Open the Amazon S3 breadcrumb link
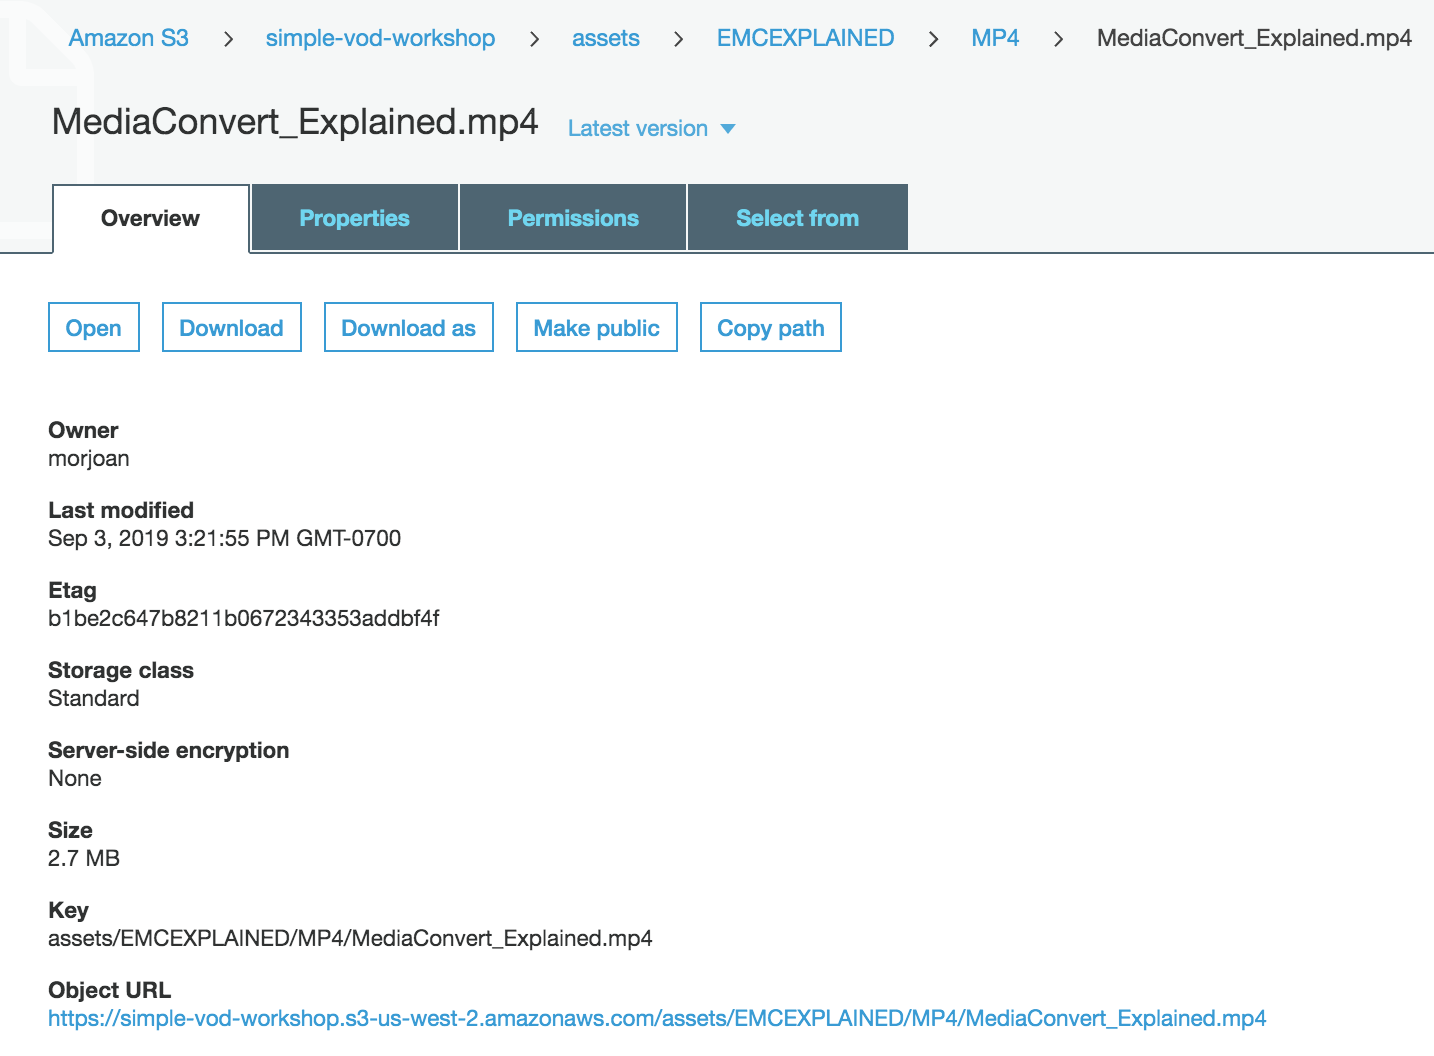 128,38
